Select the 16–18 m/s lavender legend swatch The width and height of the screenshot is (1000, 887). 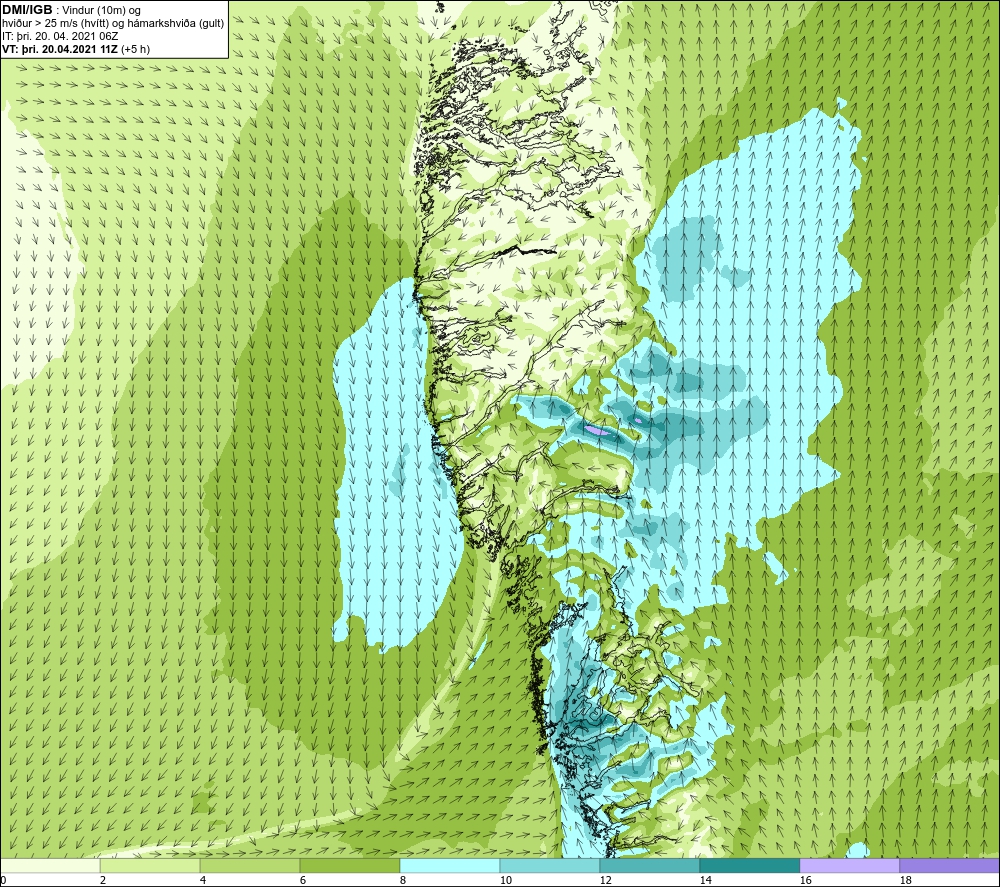[849, 865]
